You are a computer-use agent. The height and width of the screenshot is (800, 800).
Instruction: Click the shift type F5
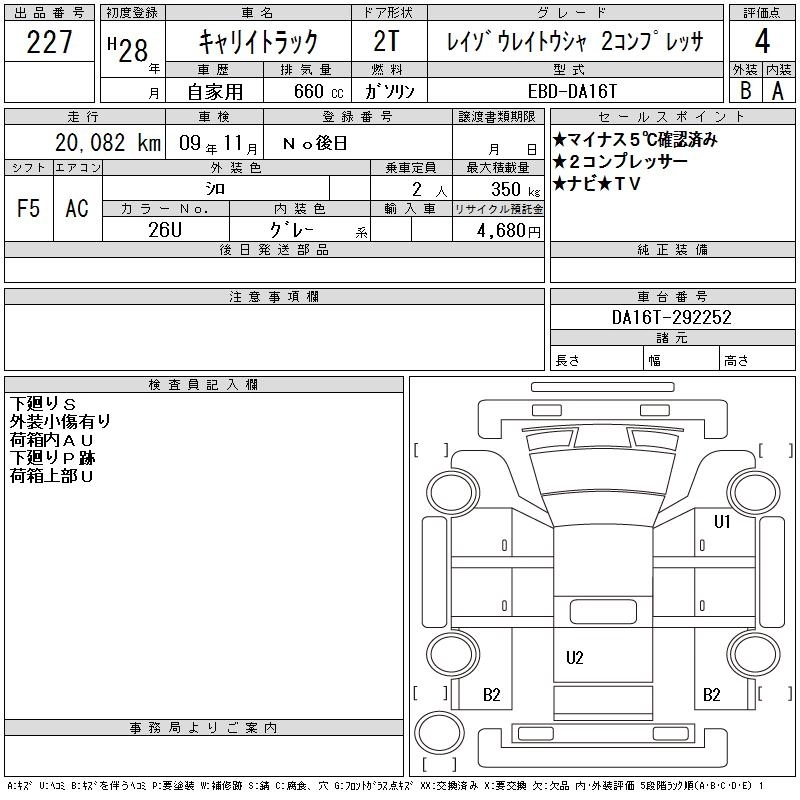point(28,208)
